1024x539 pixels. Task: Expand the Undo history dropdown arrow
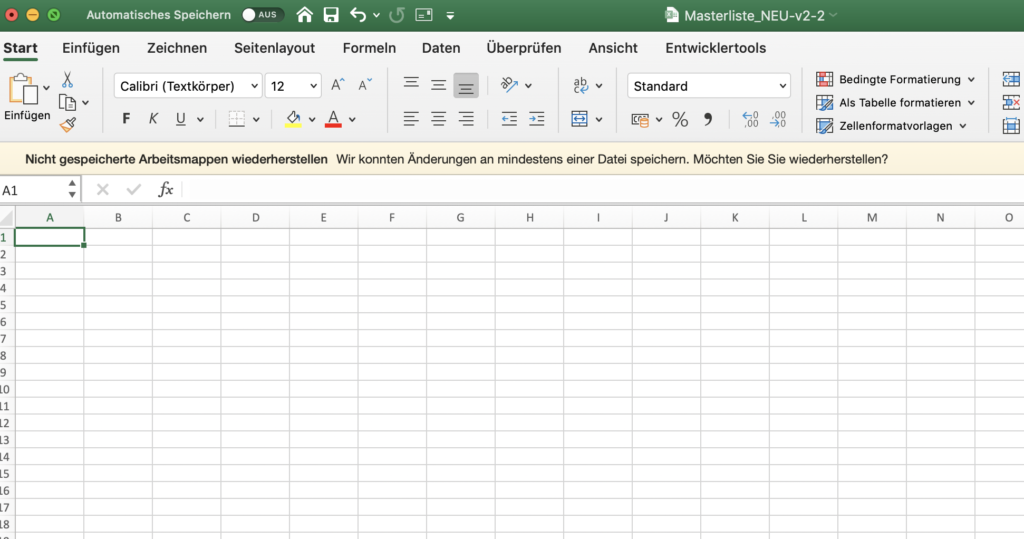click(377, 15)
